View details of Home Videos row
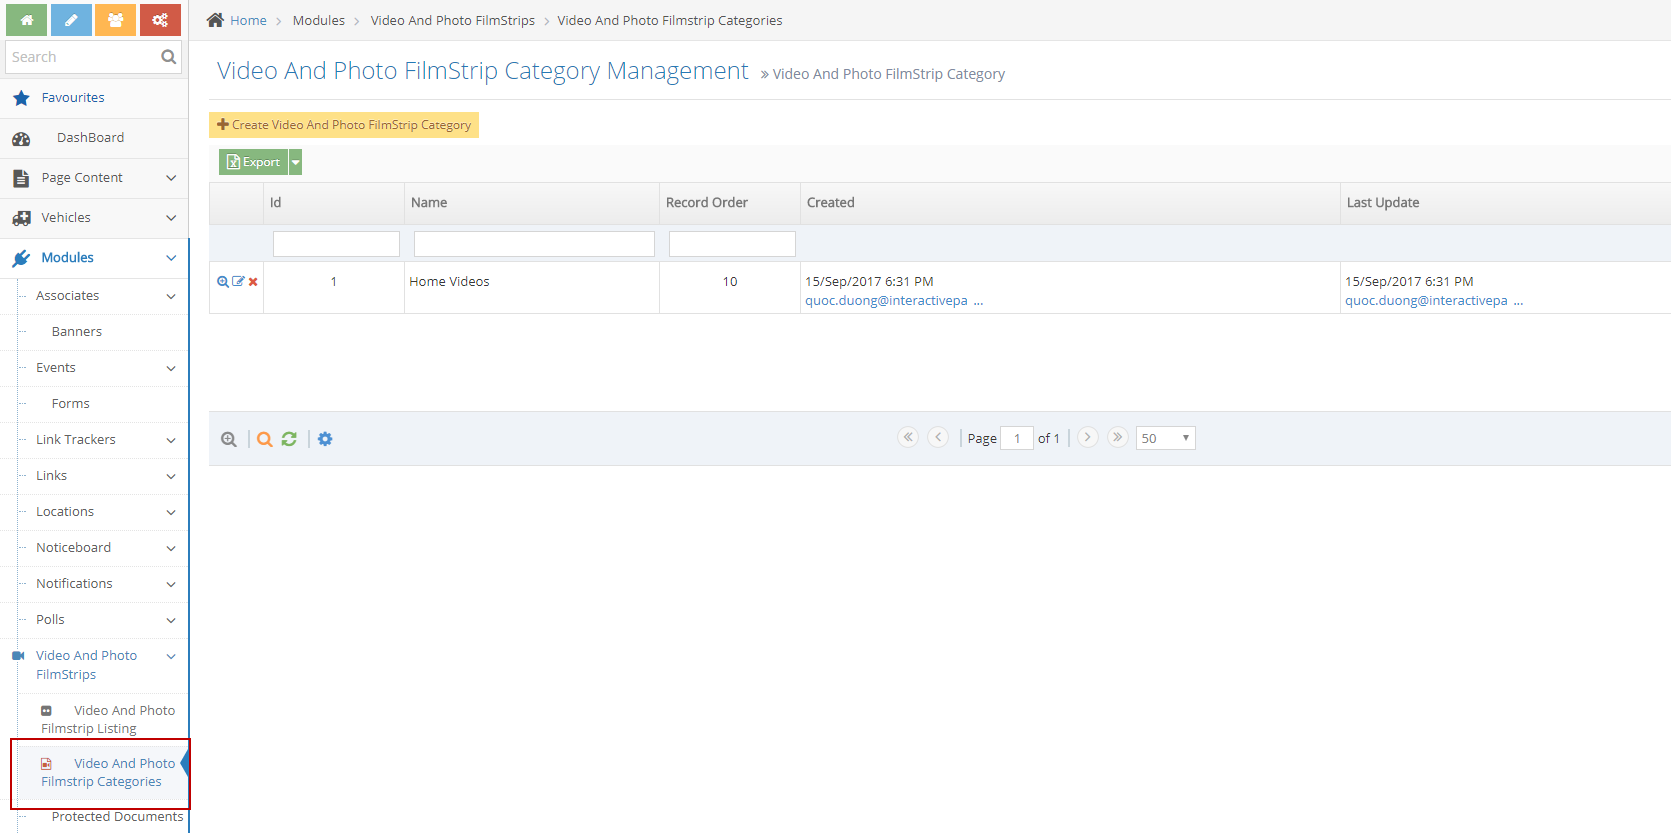Screen dimensions: 1671x833 pyautogui.click(x=223, y=282)
